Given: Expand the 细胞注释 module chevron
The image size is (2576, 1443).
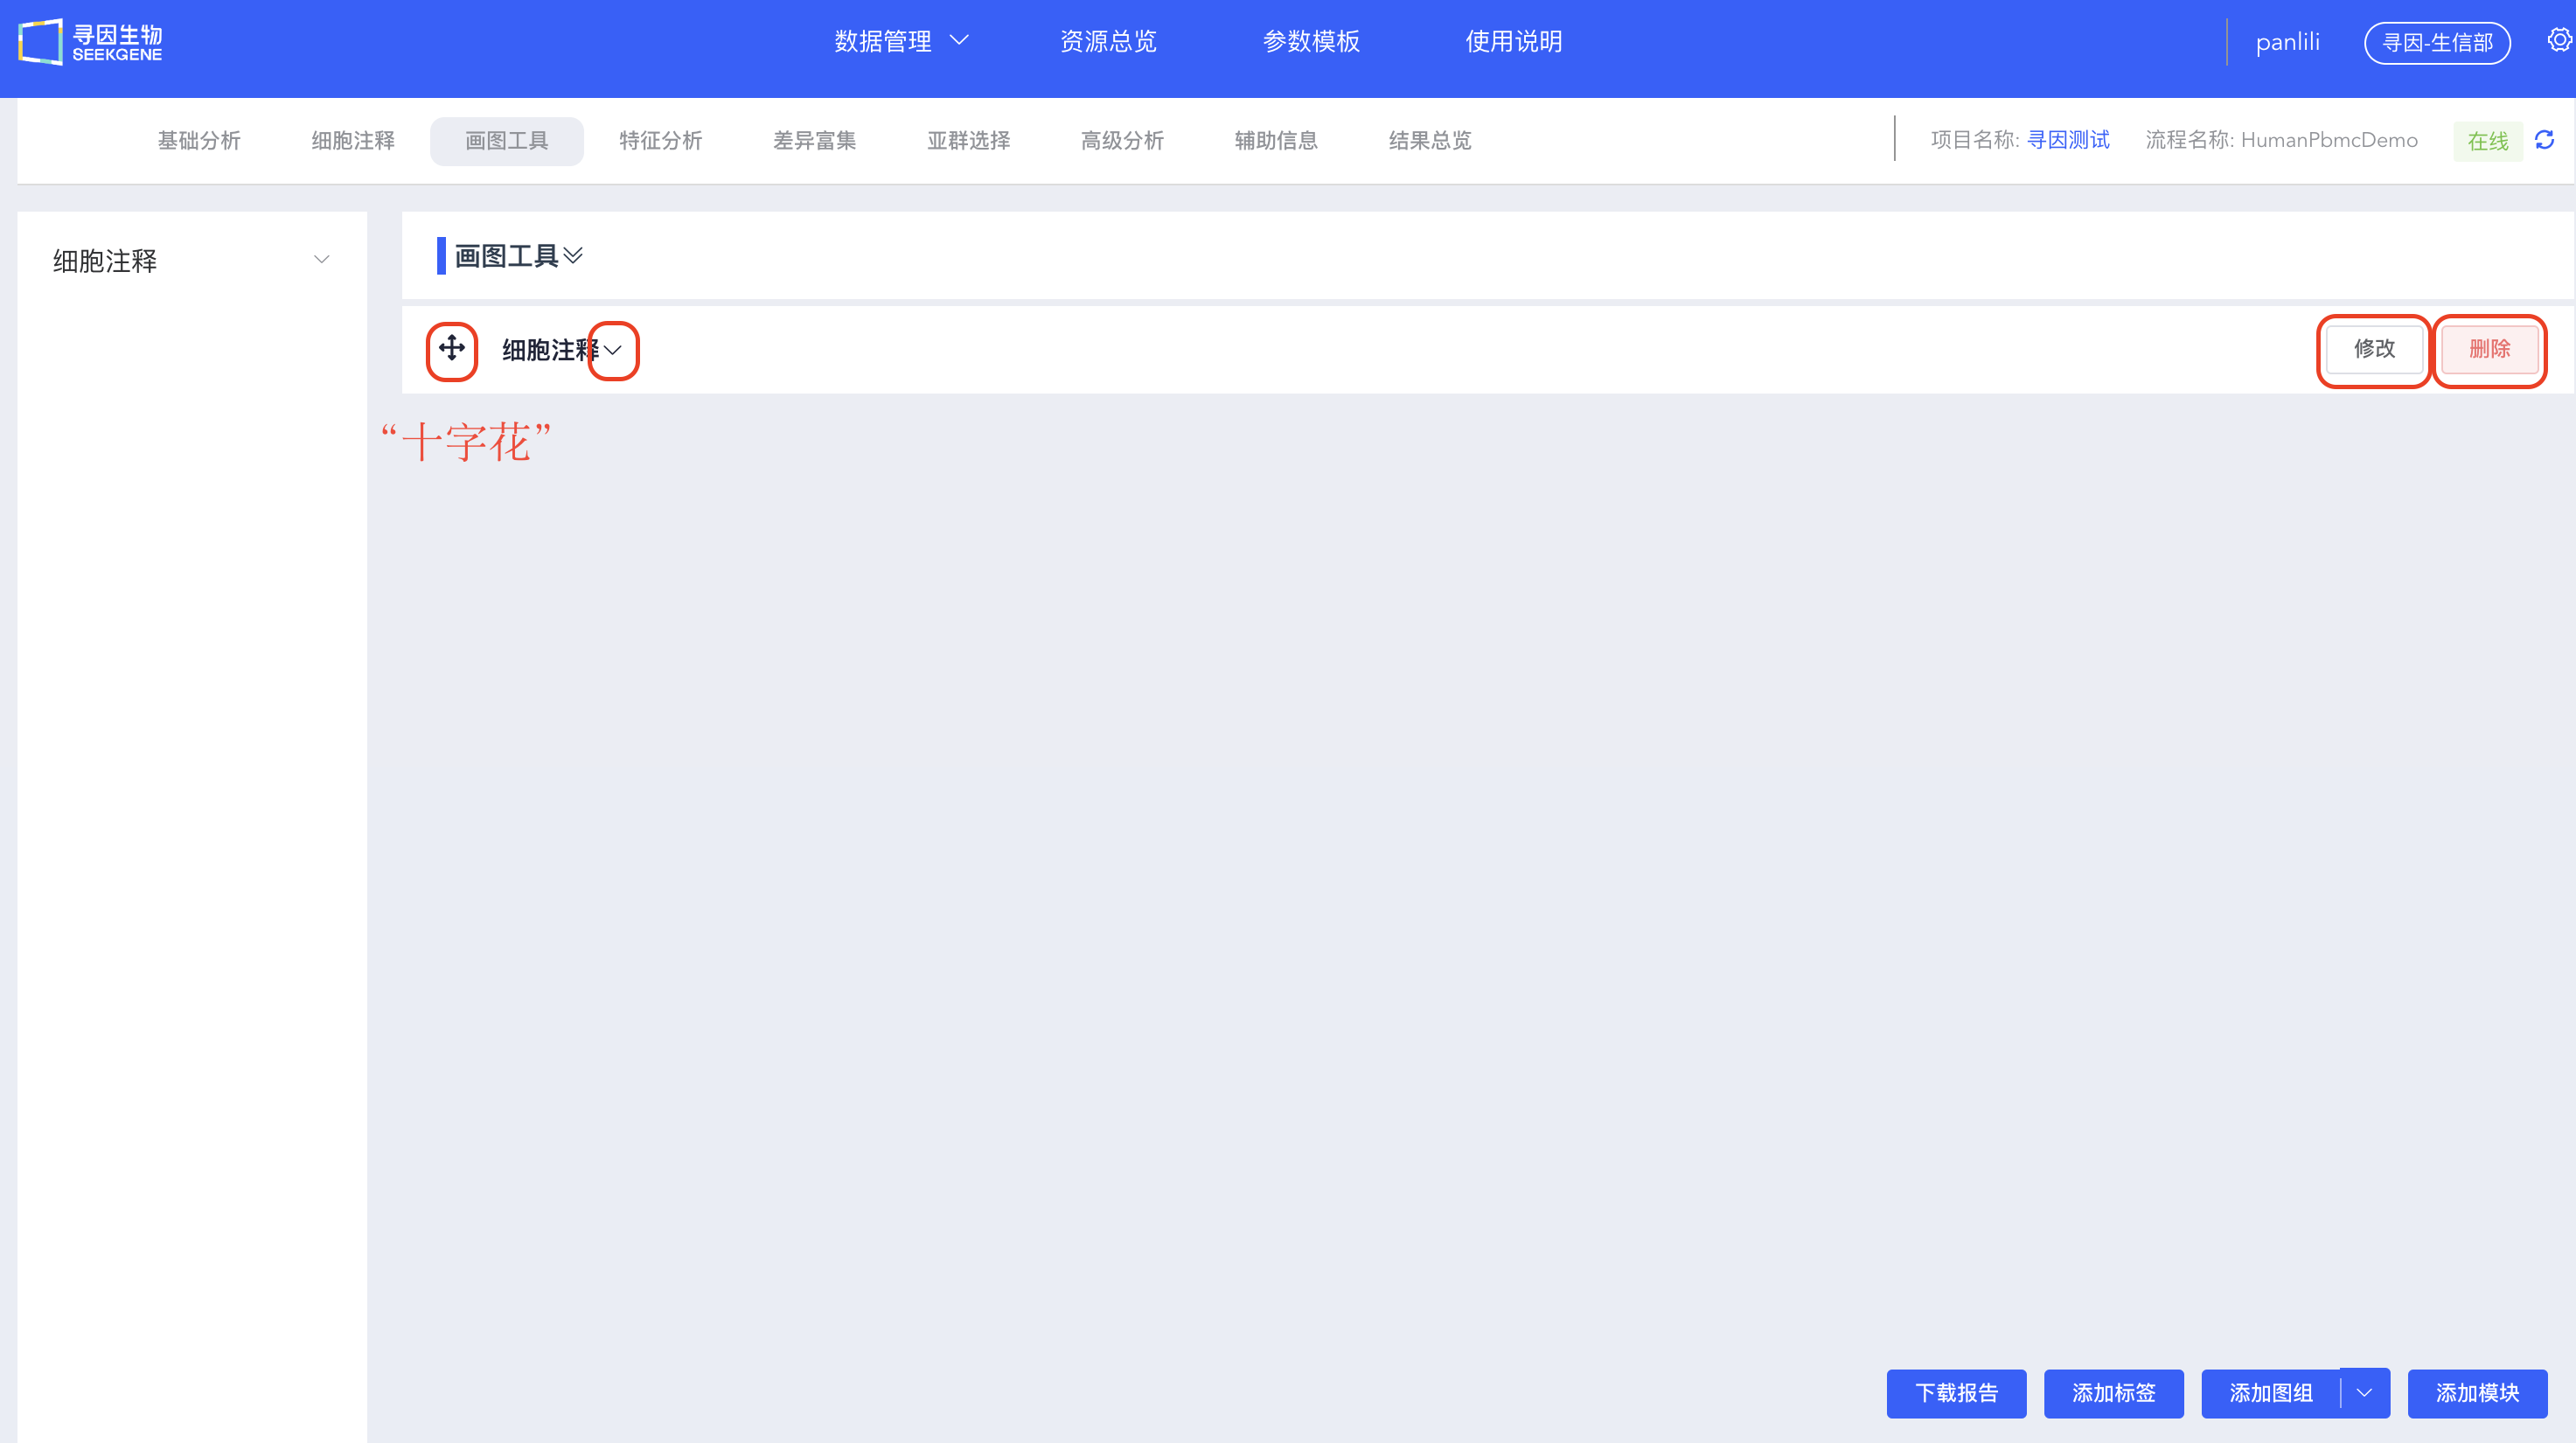Looking at the screenshot, I should click(x=613, y=350).
